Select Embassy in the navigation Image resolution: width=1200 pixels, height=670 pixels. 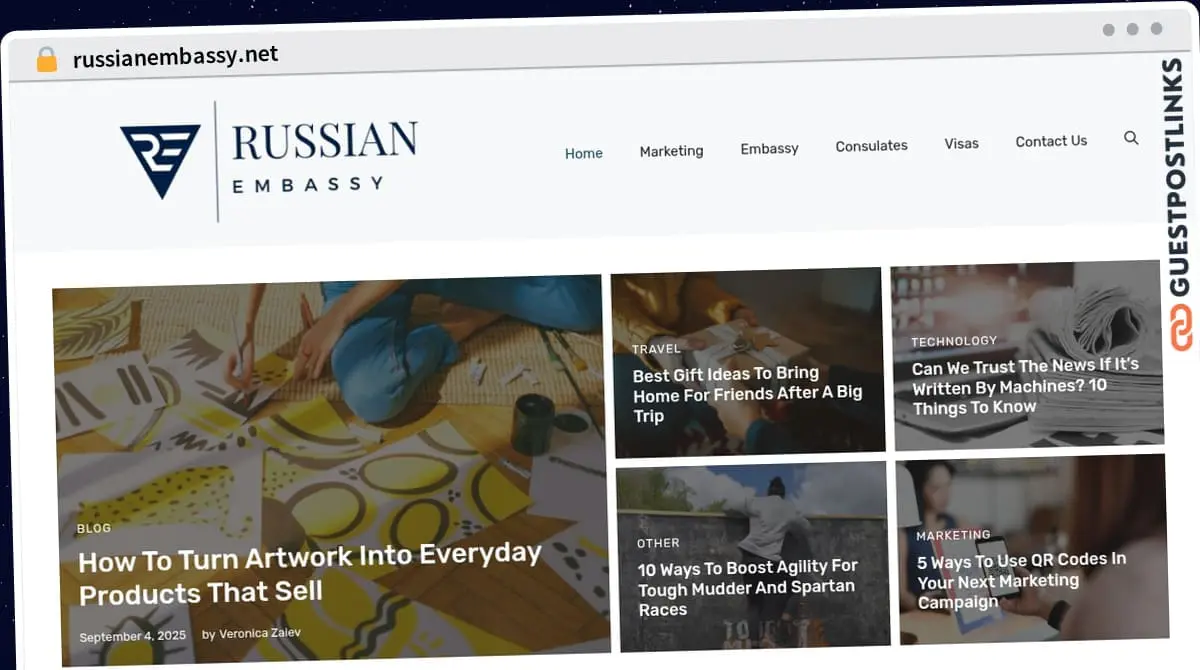click(x=769, y=148)
